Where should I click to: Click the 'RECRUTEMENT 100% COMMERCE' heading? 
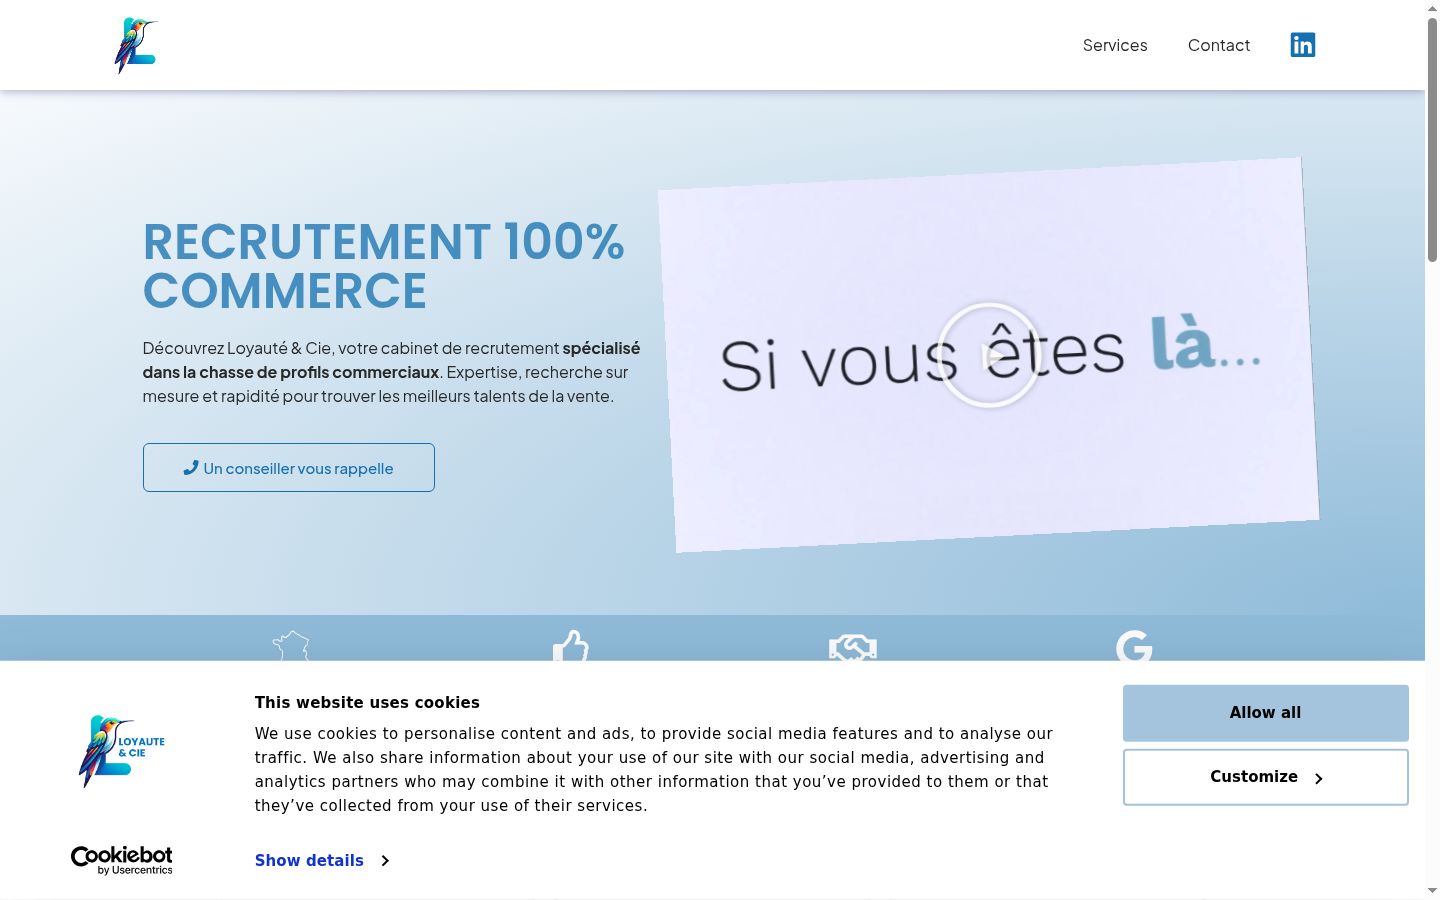click(384, 266)
